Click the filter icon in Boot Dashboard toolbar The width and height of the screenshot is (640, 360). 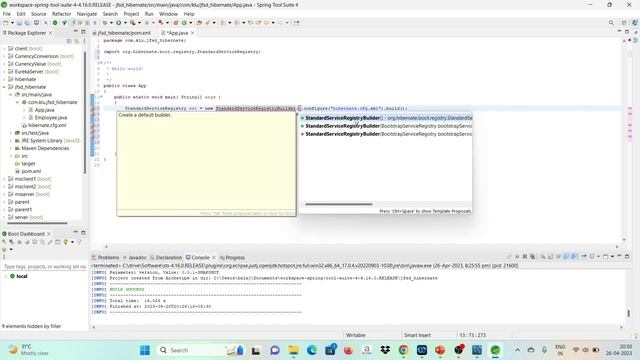(80, 242)
